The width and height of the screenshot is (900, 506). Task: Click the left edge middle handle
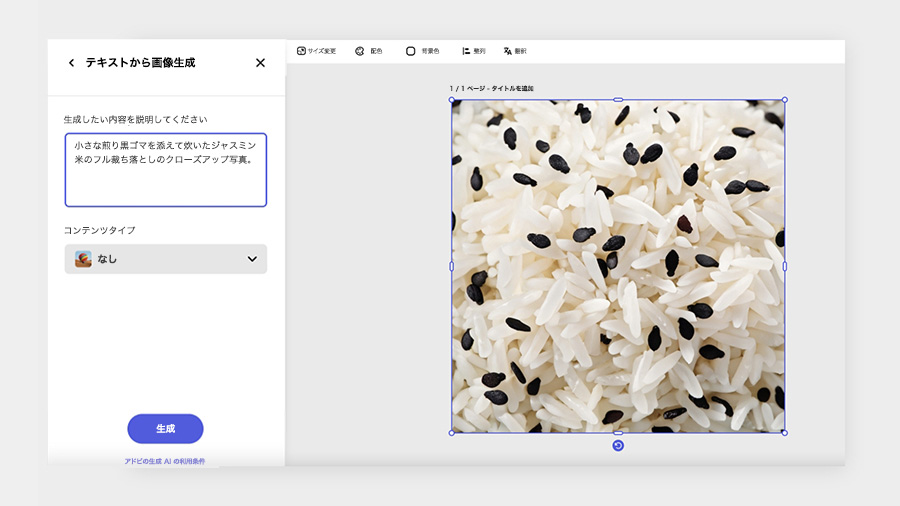452,266
